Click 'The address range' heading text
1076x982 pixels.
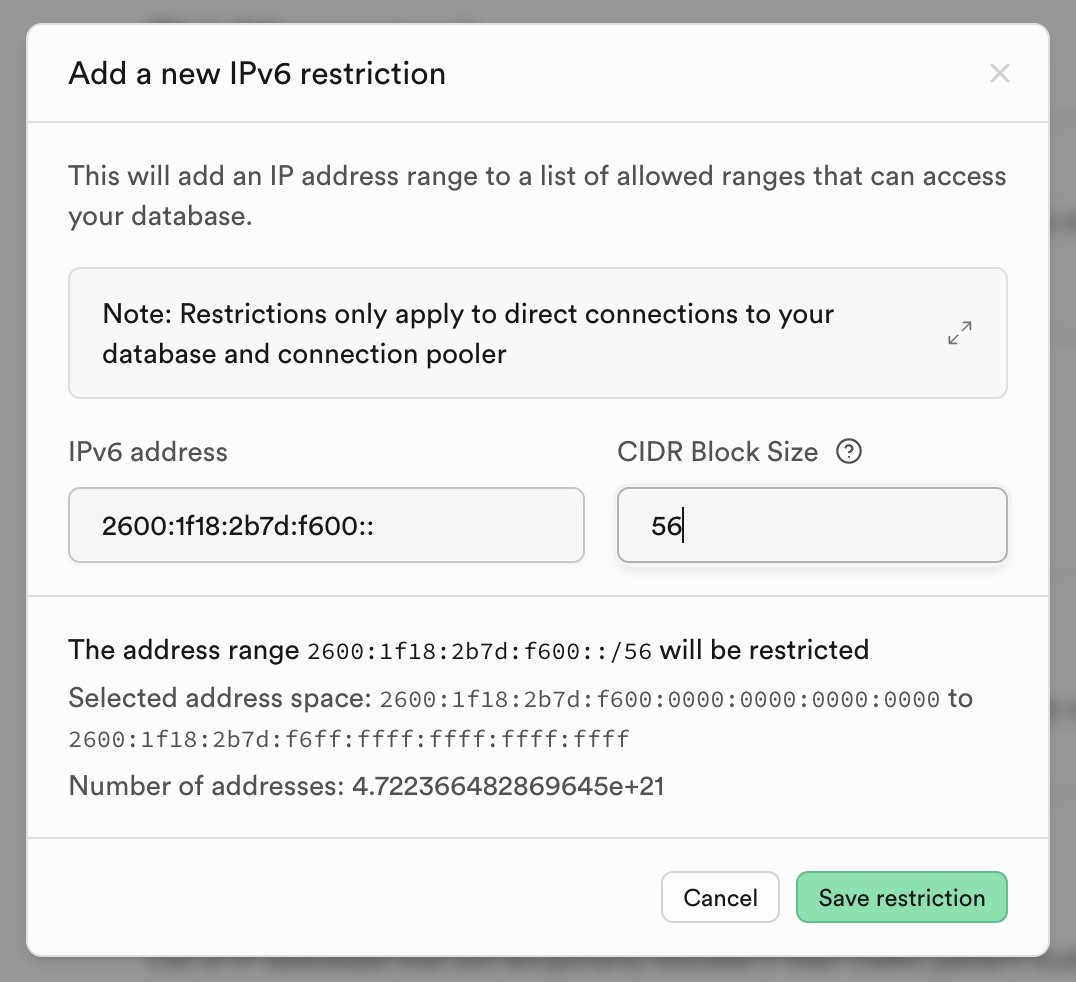pyautogui.click(x=183, y=650)
